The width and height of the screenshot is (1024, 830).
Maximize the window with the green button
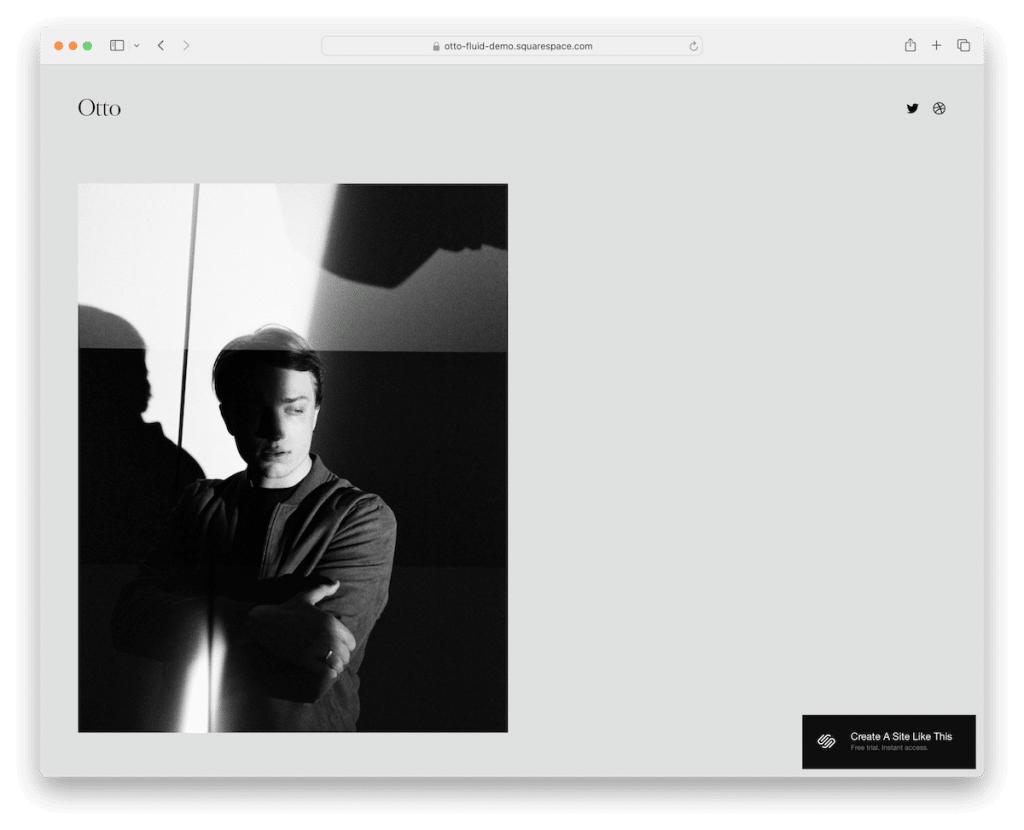(x=87, y=45)
